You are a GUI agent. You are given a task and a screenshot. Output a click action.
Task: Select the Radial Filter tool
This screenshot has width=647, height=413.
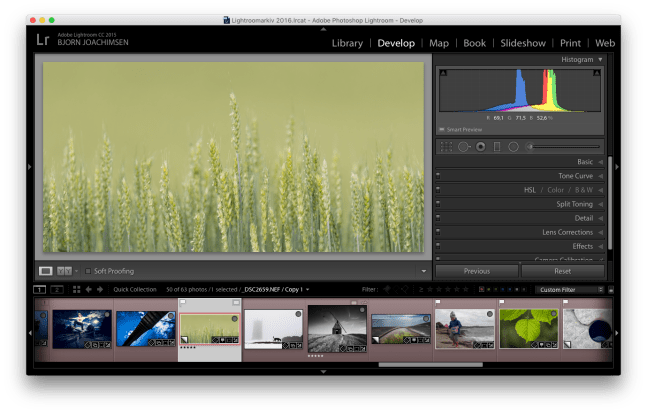click(513, 146)
